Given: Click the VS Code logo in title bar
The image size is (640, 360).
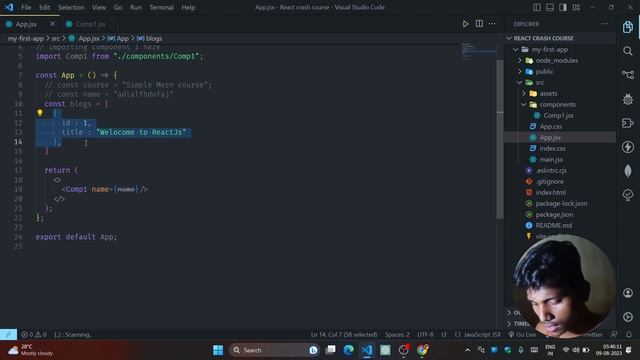Looking at the screenshot, I should (x=9, y=7).
